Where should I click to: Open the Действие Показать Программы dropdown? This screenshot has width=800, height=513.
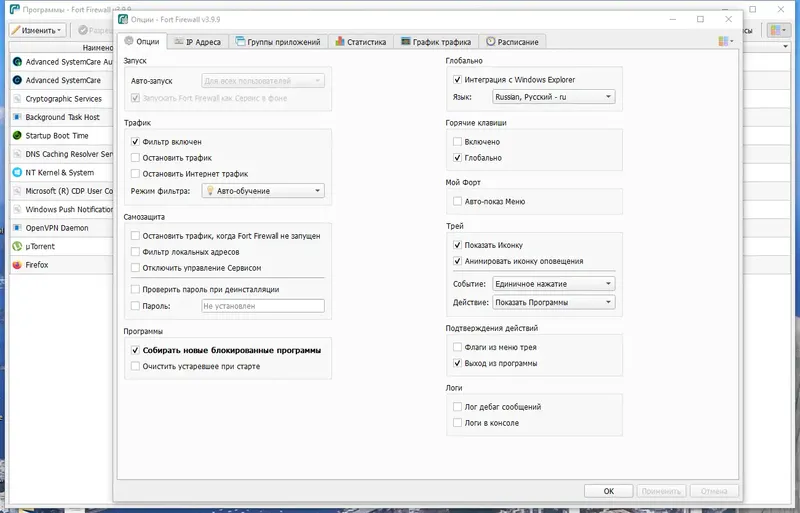point(554,302)
